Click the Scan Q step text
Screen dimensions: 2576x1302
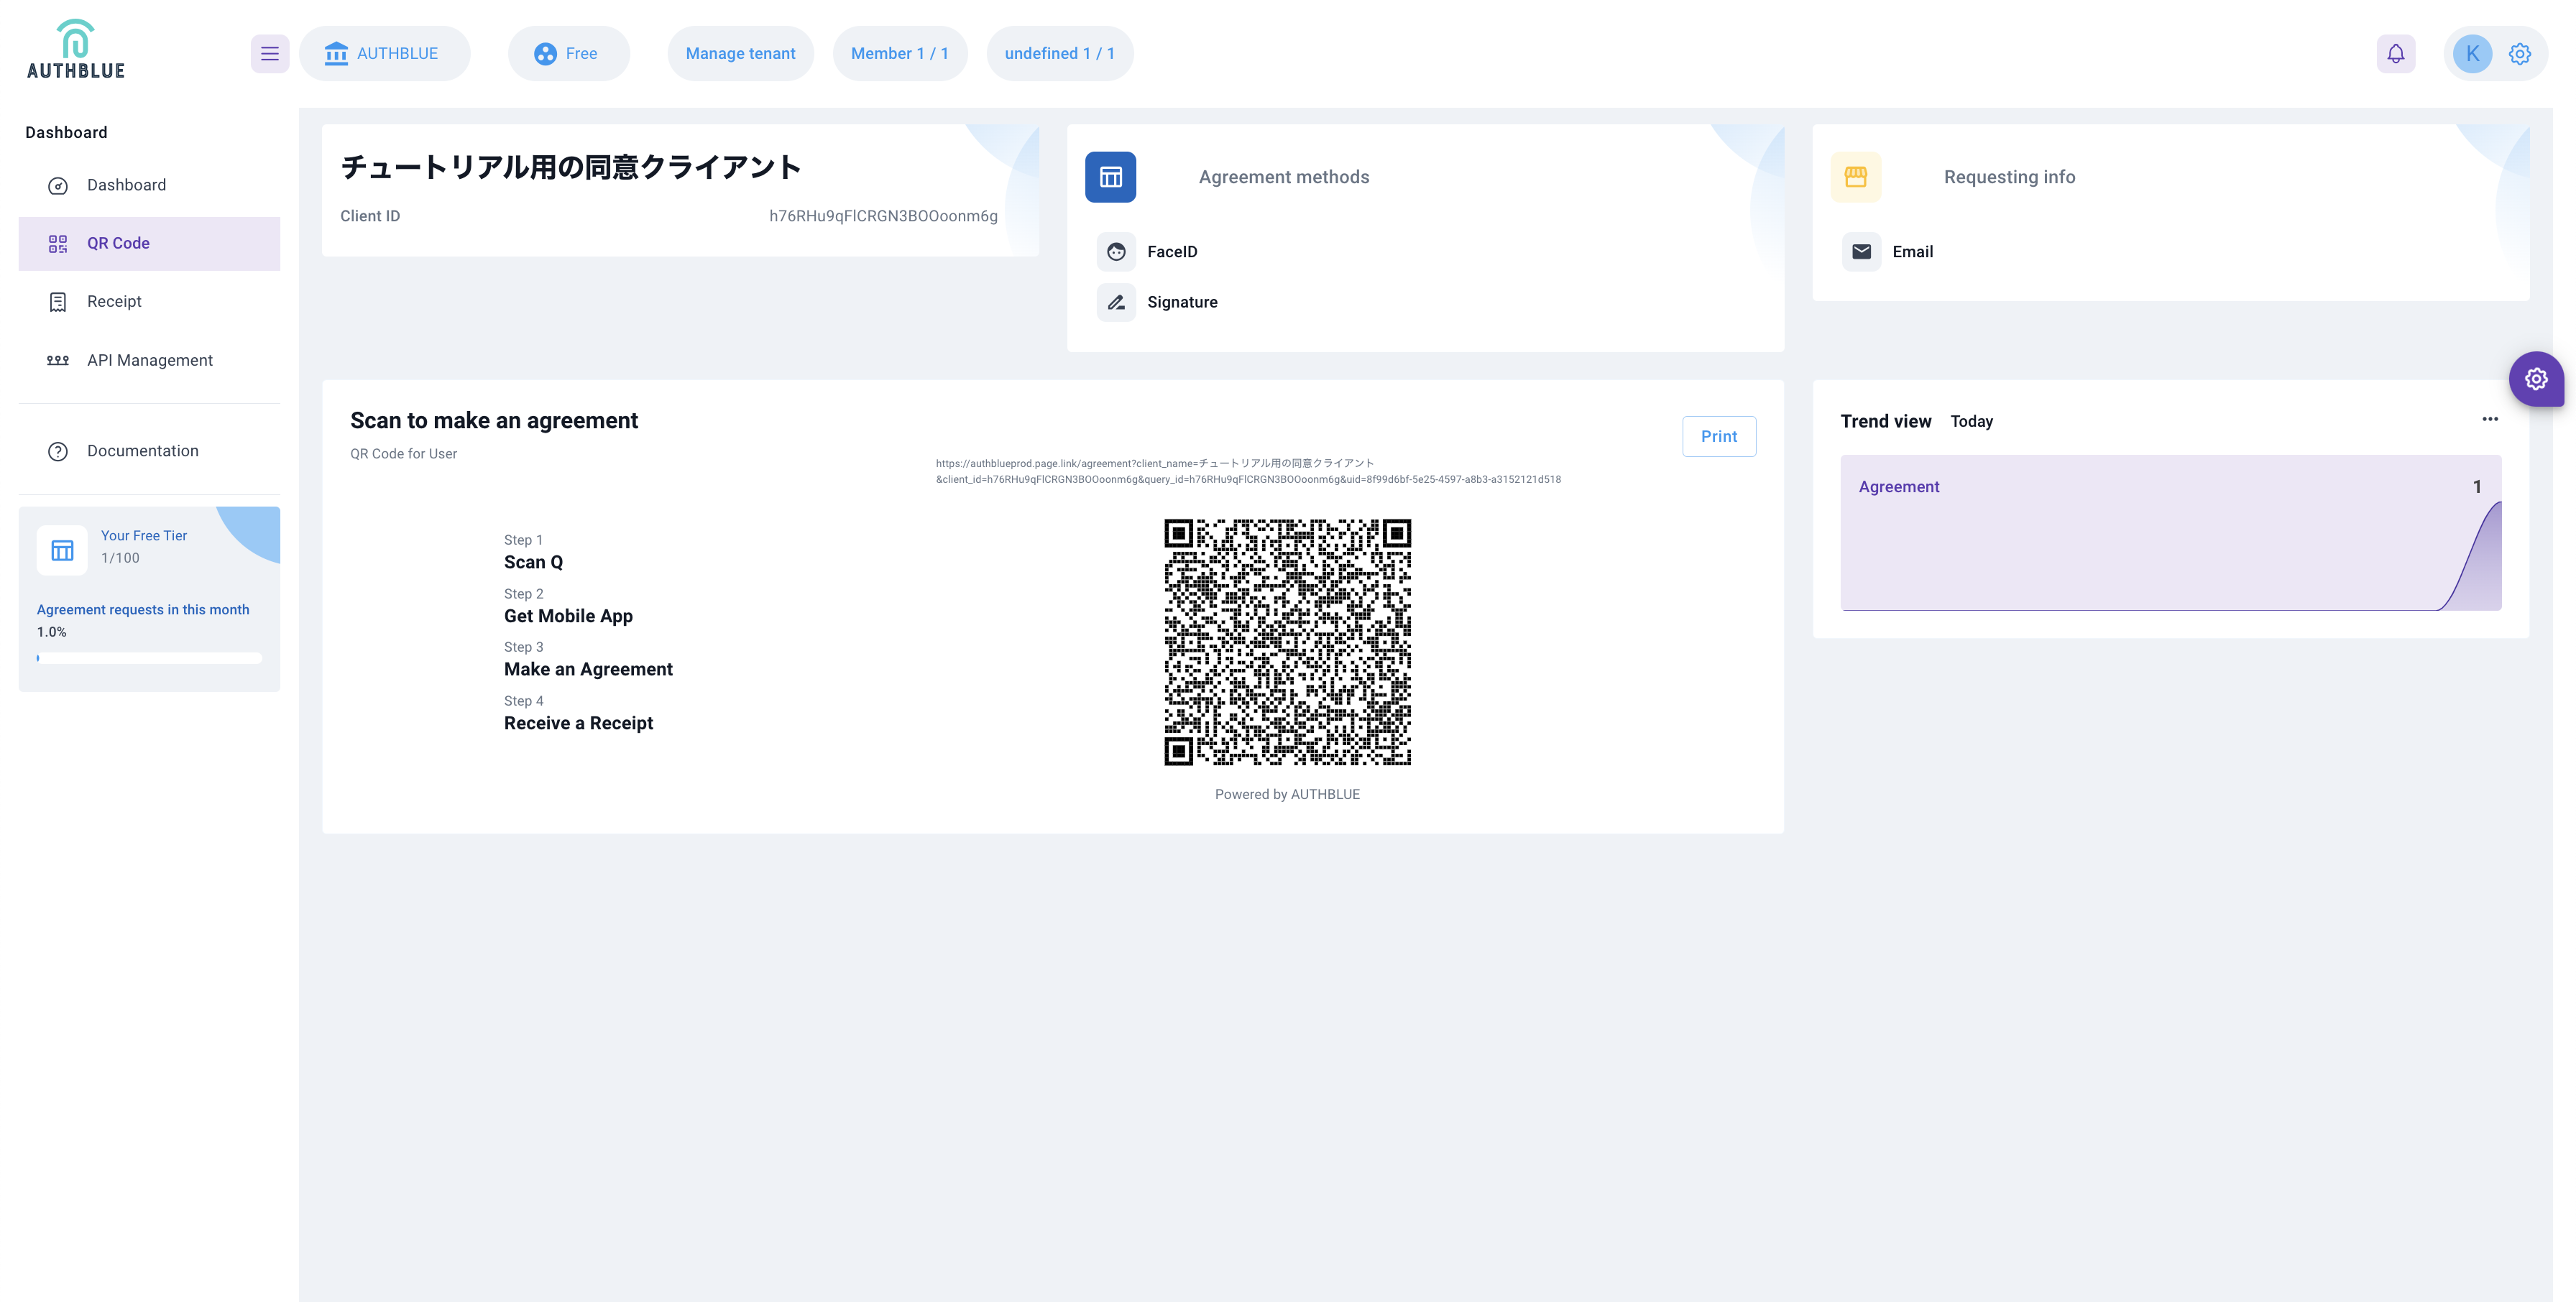point(533,562)
